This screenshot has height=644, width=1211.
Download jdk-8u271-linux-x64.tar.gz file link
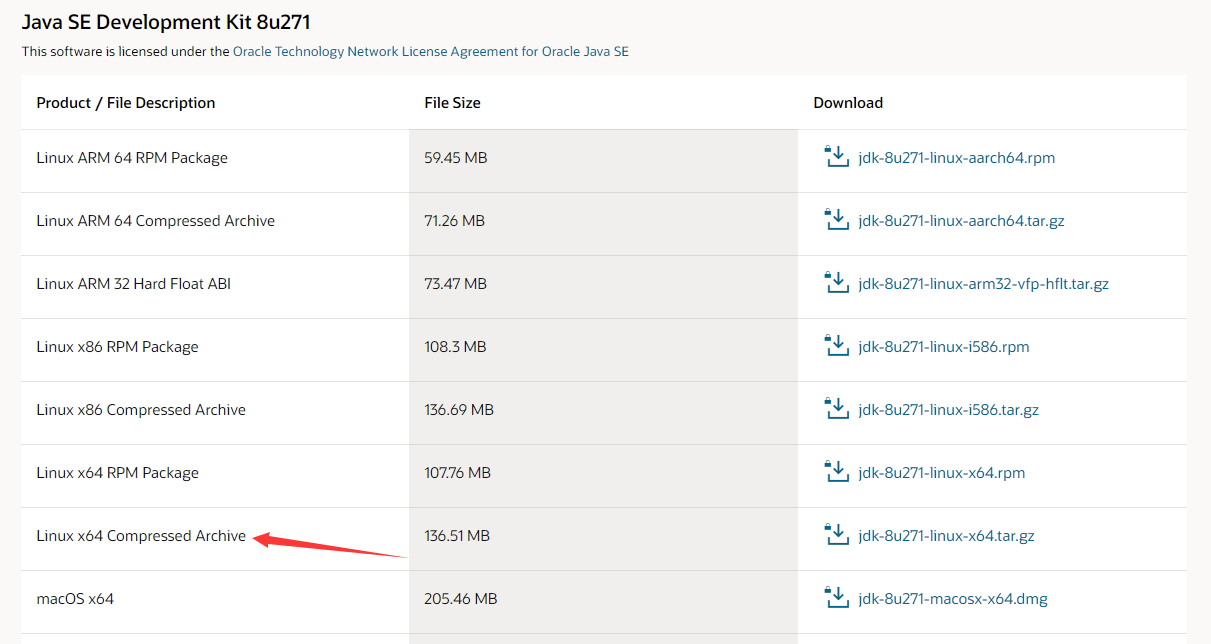tap(946, 536)
